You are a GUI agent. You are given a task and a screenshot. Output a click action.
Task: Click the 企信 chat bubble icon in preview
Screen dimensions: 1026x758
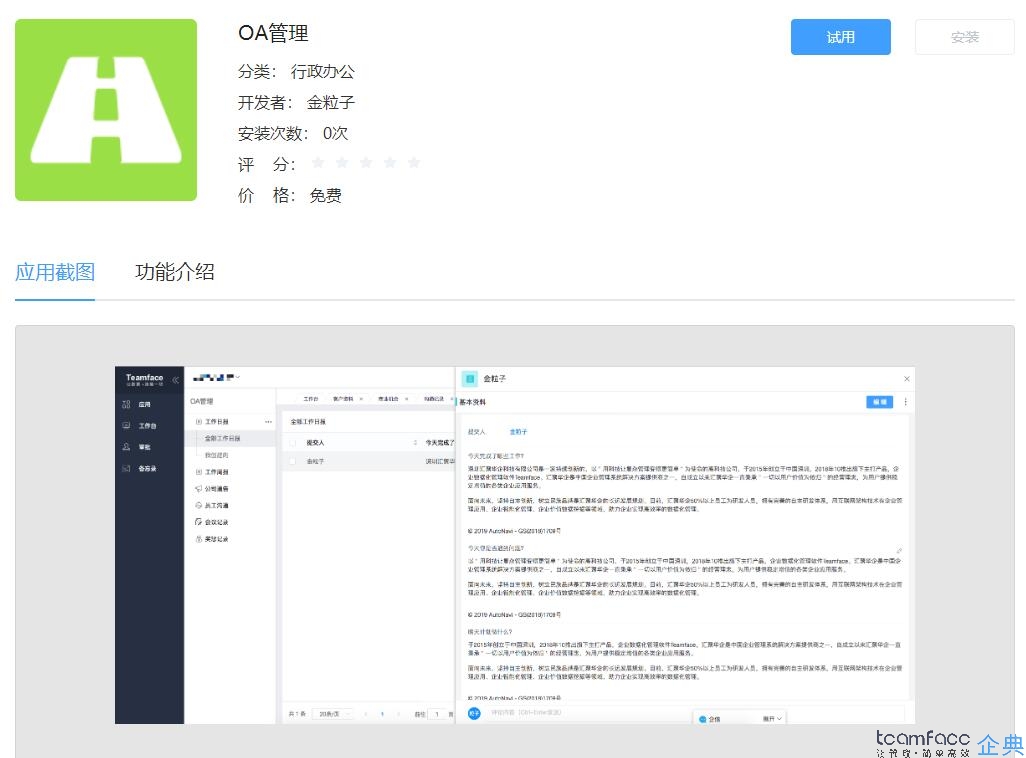pos(703,719)
